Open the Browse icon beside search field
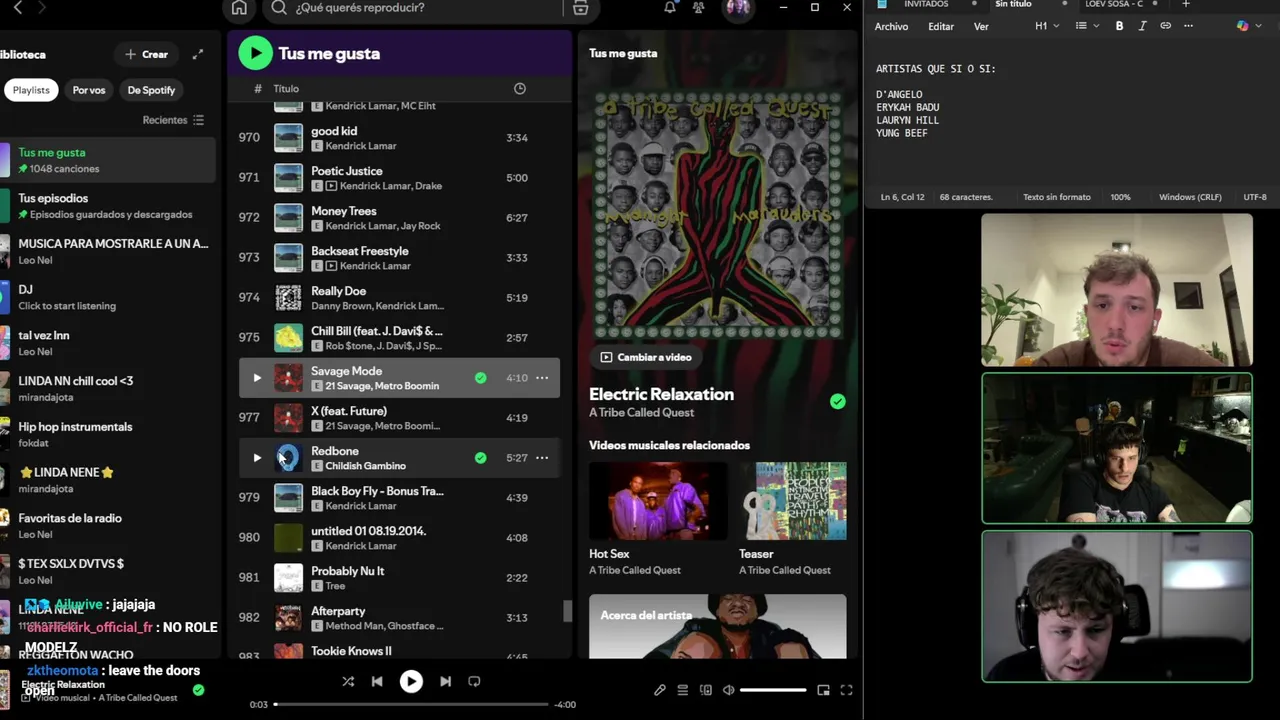The width and height of the screenshot is (1280, 720). [x=580, y=8]
